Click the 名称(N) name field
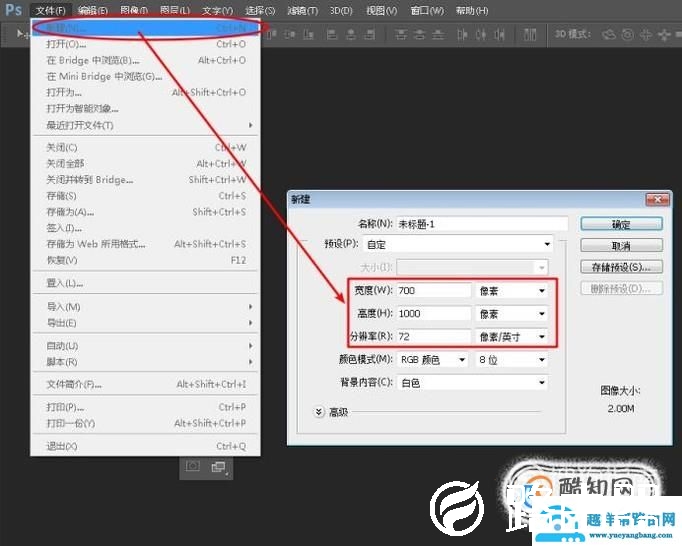This screenshot has width=682, height=546. point(482,224)
